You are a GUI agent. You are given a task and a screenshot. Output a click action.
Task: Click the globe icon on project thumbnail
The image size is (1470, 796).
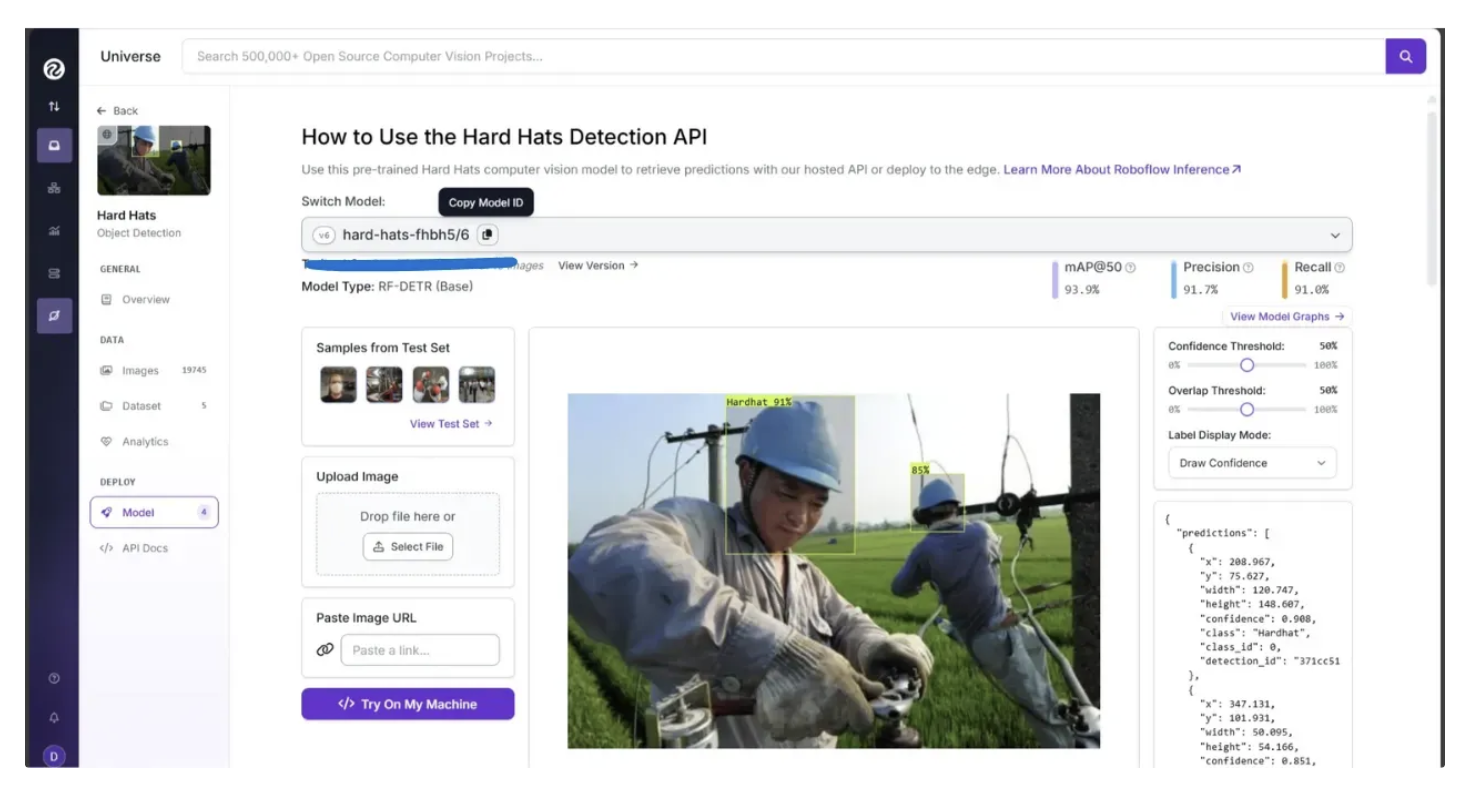(x=109, y=135)
